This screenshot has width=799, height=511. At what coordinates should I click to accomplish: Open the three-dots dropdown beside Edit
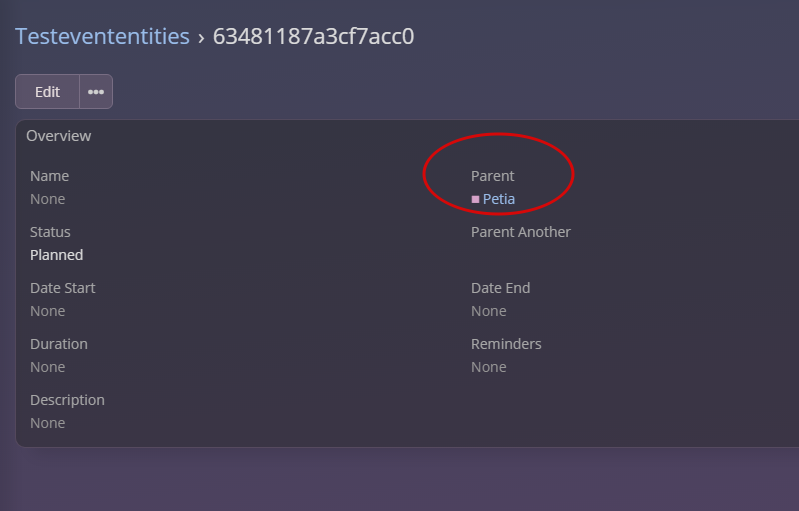coord(96,91)
